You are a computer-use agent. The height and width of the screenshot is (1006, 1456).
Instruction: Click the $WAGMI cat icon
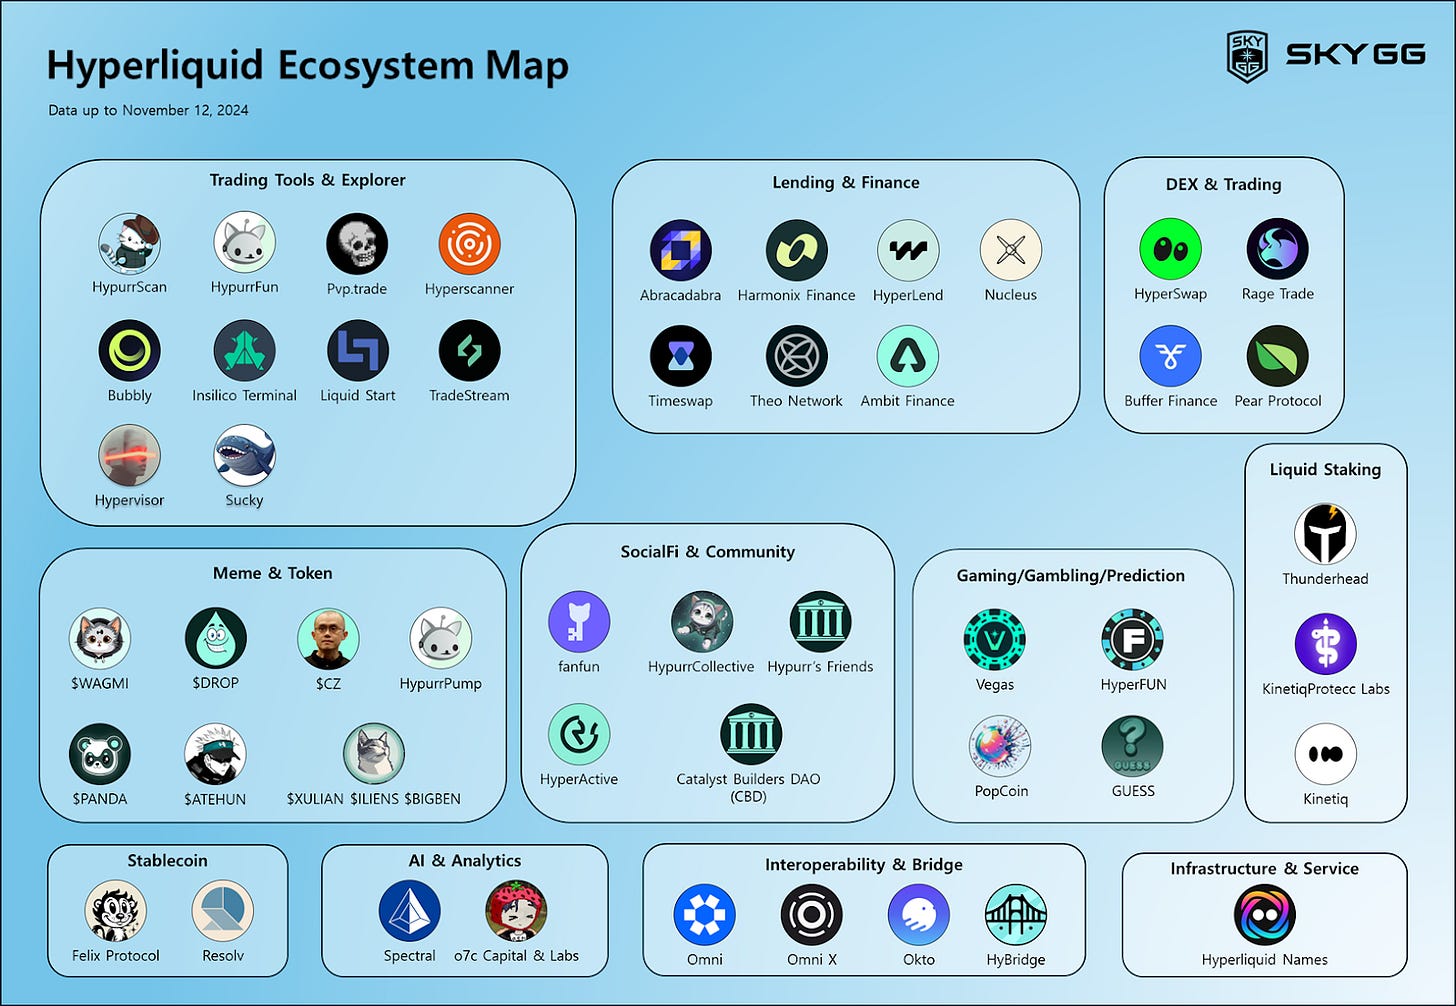coord(100,638)
